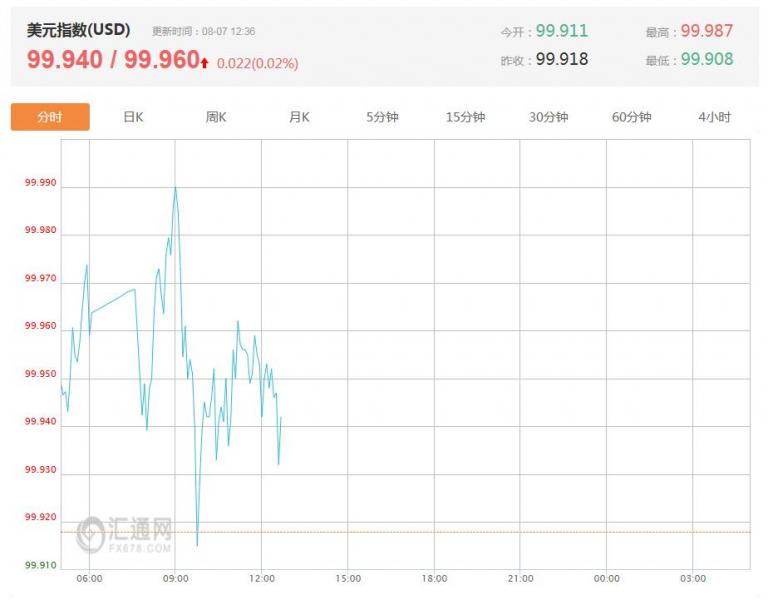Click the 今开 99.911 open value
This screenshot has height=600, width=768.
tap(562, 31)
